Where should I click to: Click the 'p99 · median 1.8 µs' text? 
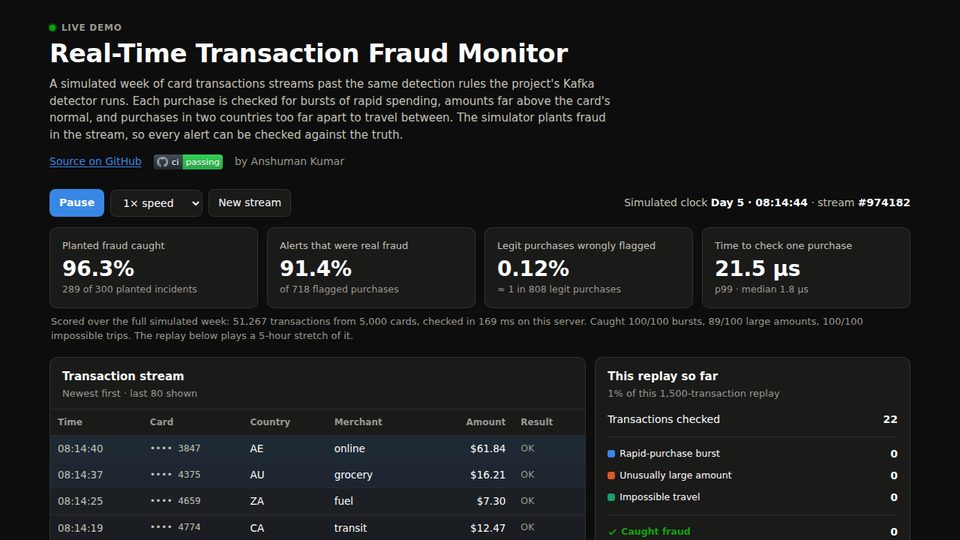(x=761, y=290)
